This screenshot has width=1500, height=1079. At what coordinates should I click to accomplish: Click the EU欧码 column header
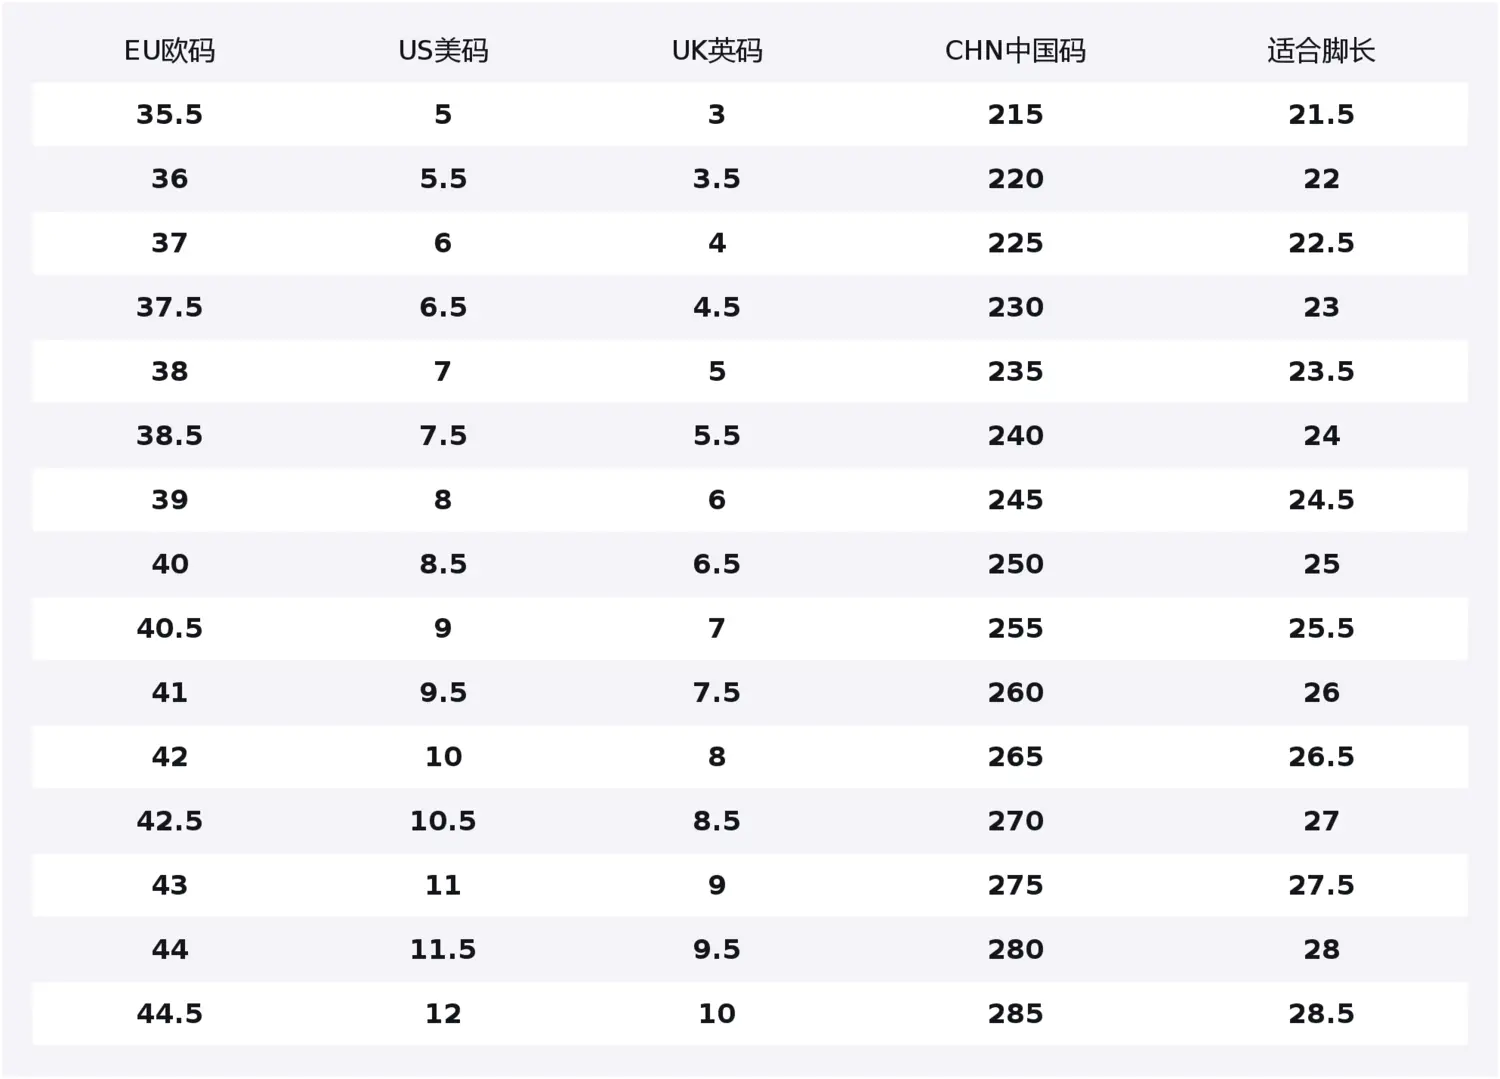click(169, 51)
